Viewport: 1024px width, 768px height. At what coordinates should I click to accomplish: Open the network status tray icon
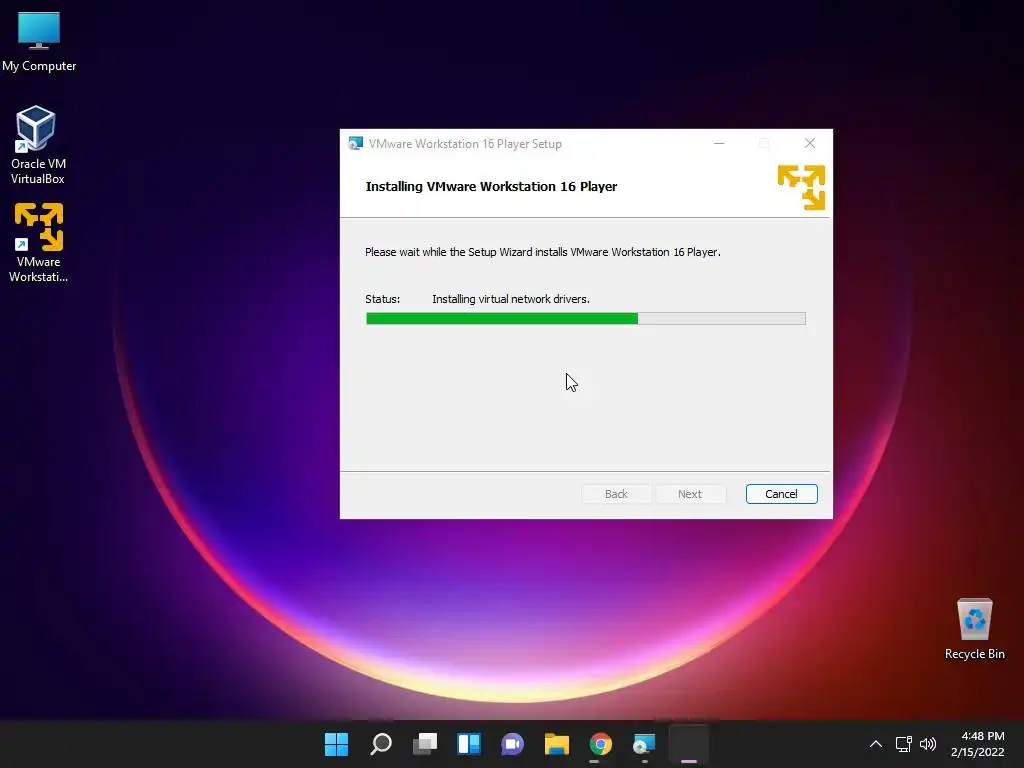coord(903,744)
